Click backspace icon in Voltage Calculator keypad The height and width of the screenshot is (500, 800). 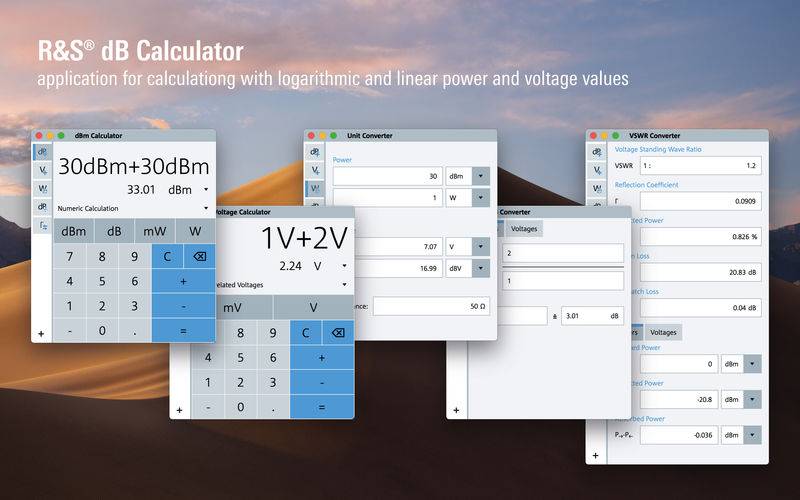[338, 333]
